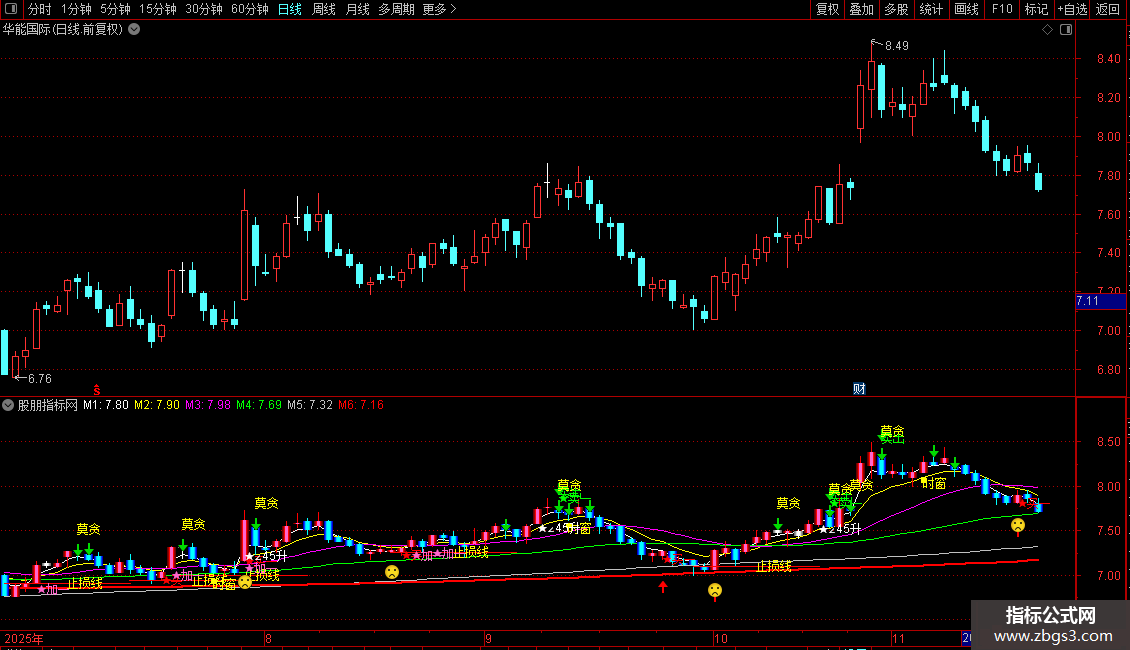Click the sad face icon between months 8 and 9
The width and height of the screenshot is (1130, 650).
coord(391,572)
